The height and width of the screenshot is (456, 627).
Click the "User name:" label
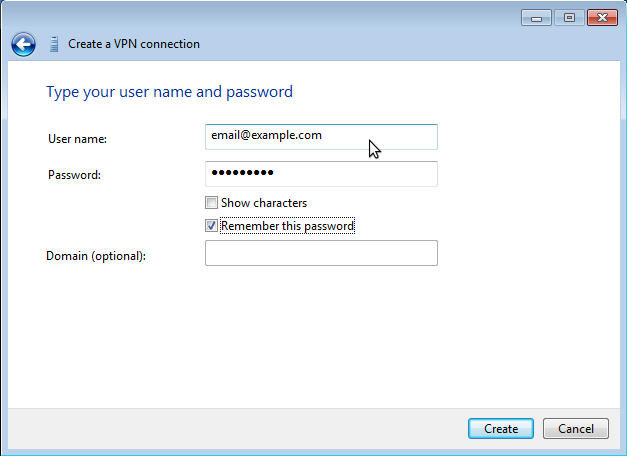[77, 139]
